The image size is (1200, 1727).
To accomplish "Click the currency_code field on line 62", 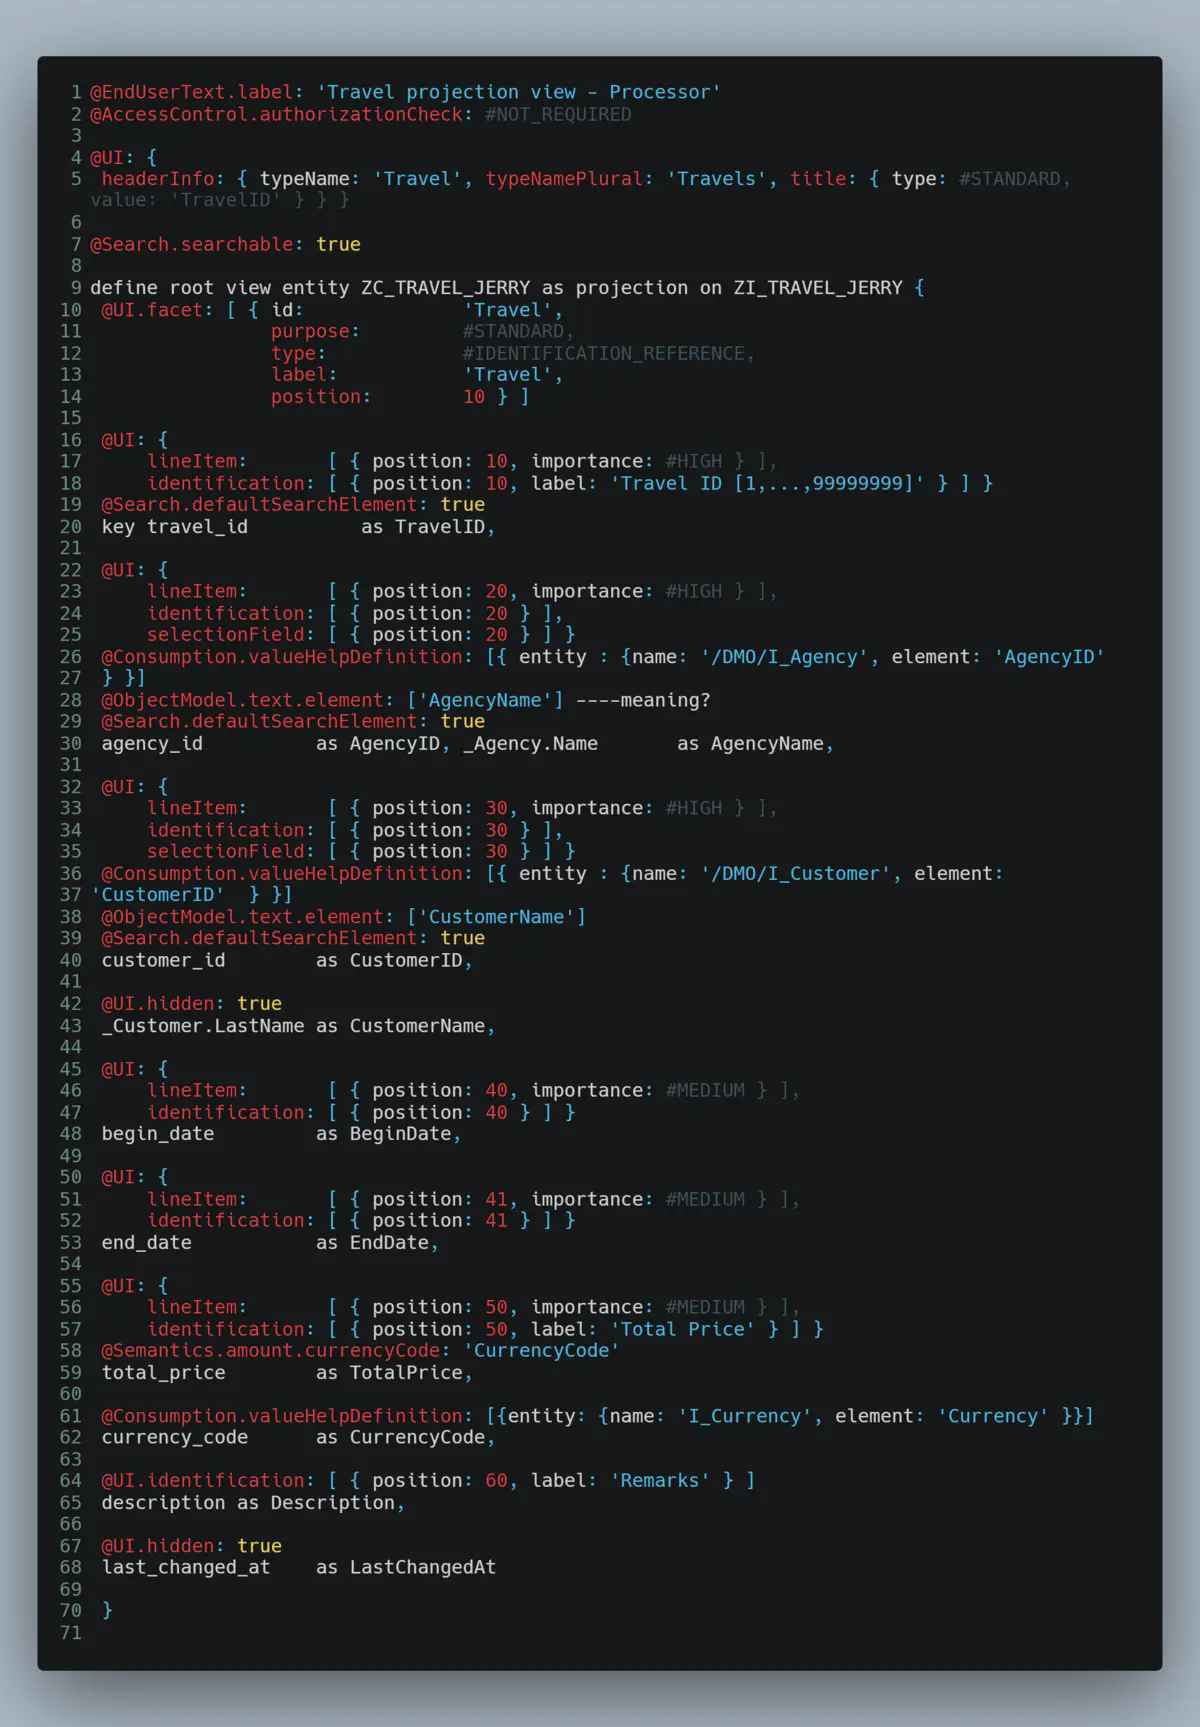I will click(x=175, y=1438).
